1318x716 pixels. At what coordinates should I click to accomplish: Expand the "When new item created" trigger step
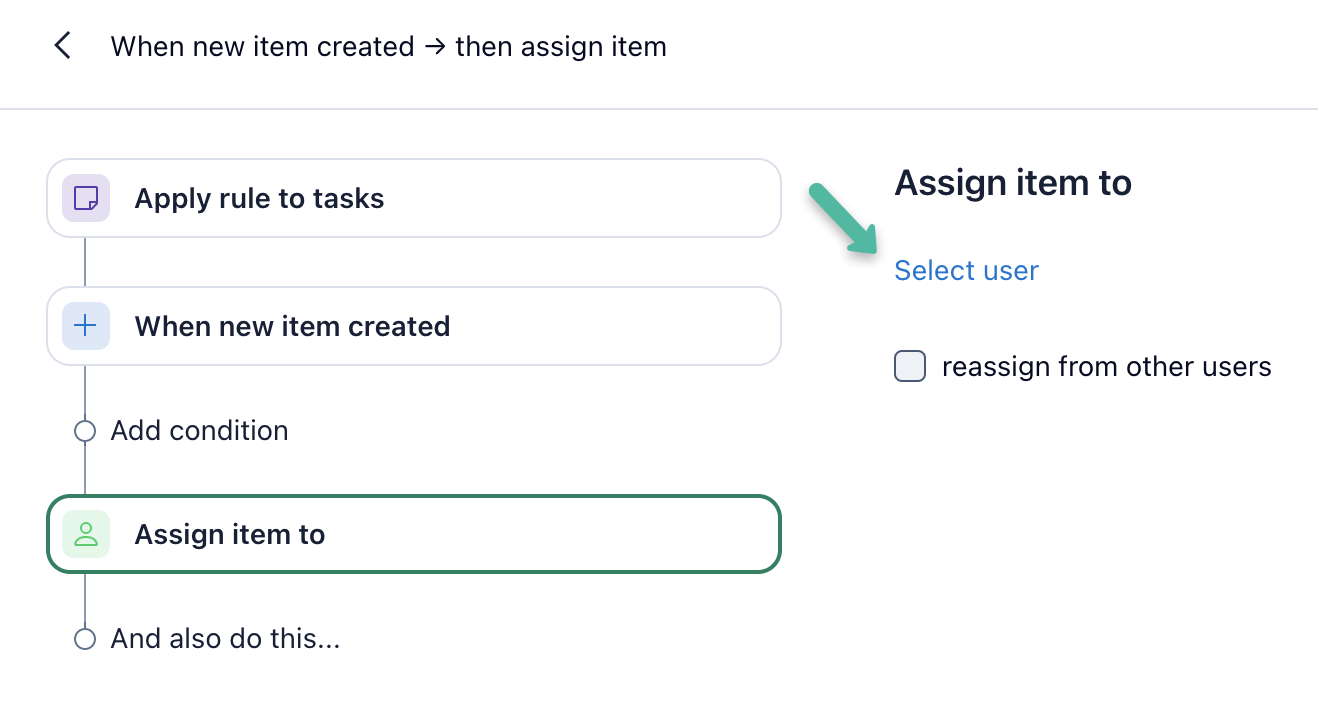(413, 326)
